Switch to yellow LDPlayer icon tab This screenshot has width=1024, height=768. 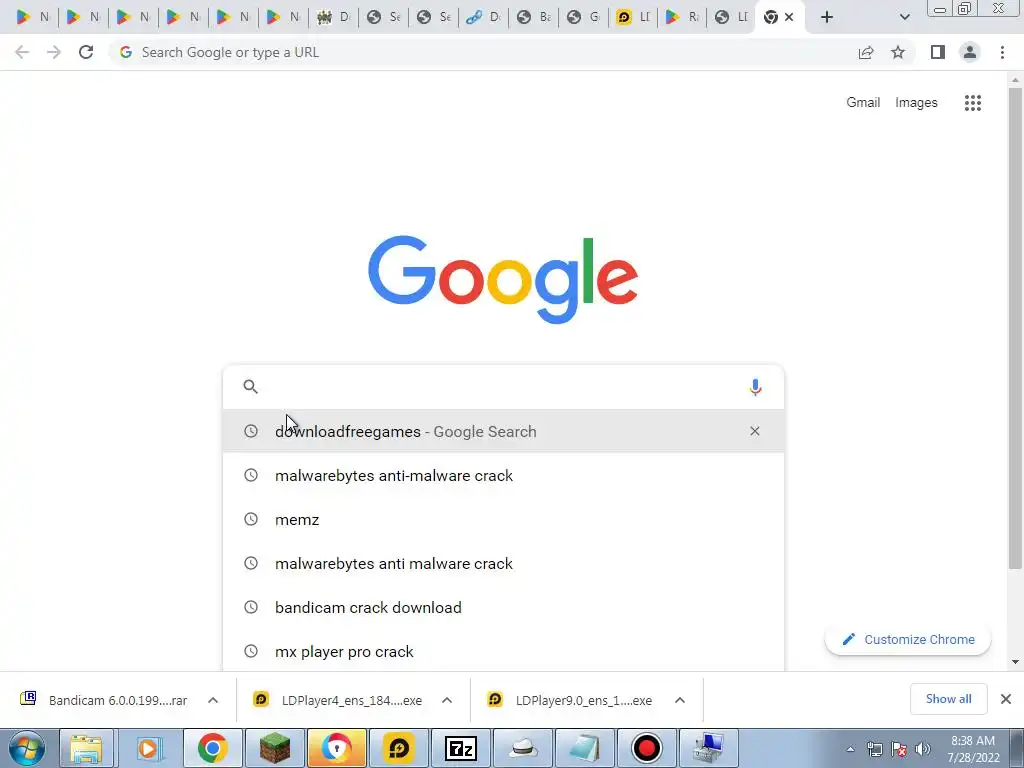[x=633, y=17]
